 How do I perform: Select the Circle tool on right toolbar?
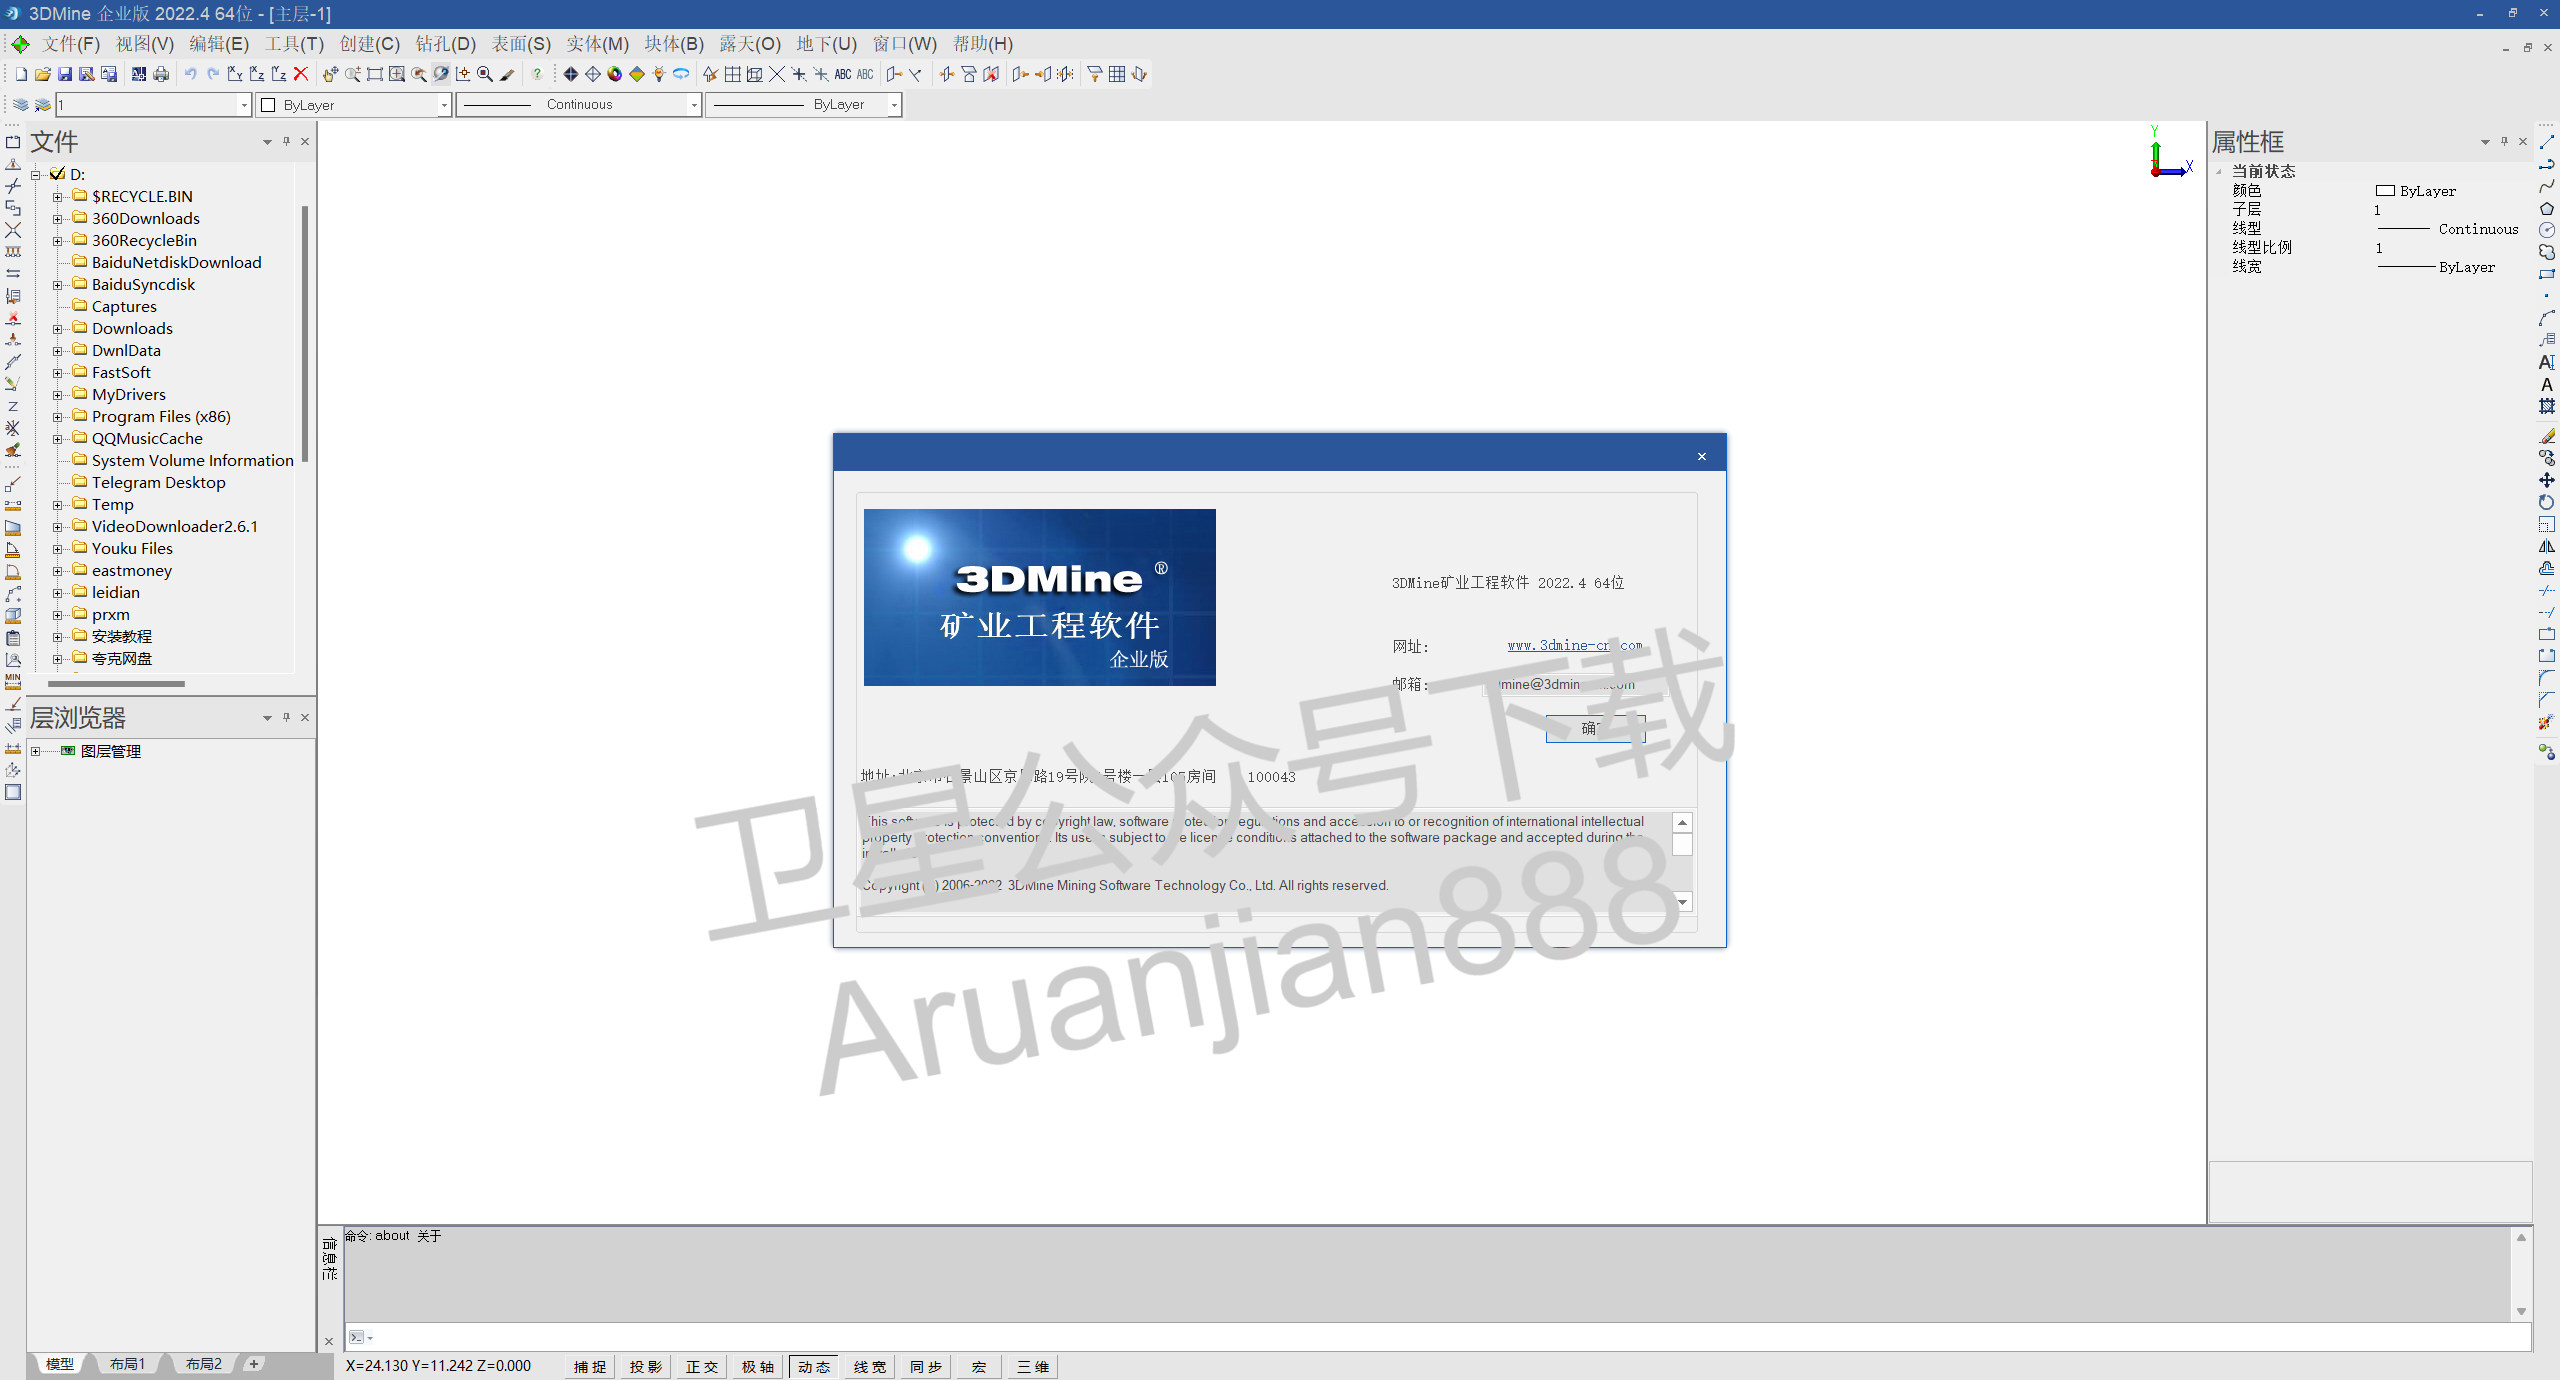[2547, 231]
